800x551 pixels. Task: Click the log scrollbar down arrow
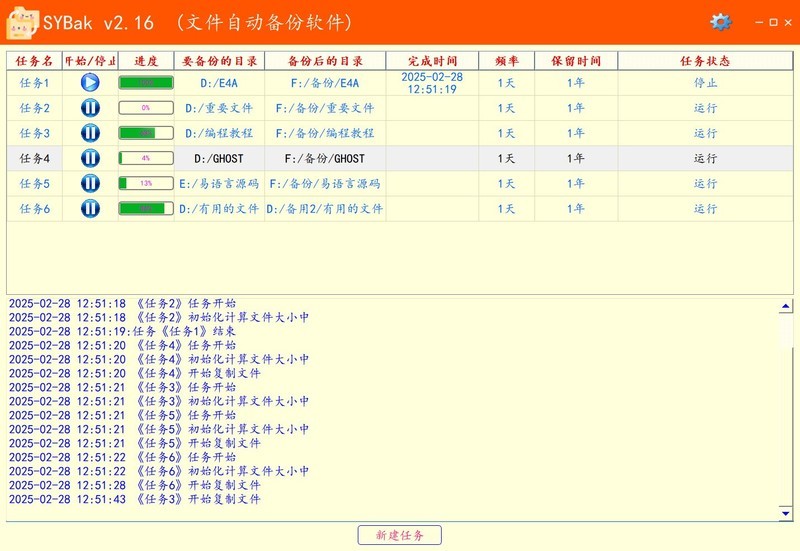786,513
